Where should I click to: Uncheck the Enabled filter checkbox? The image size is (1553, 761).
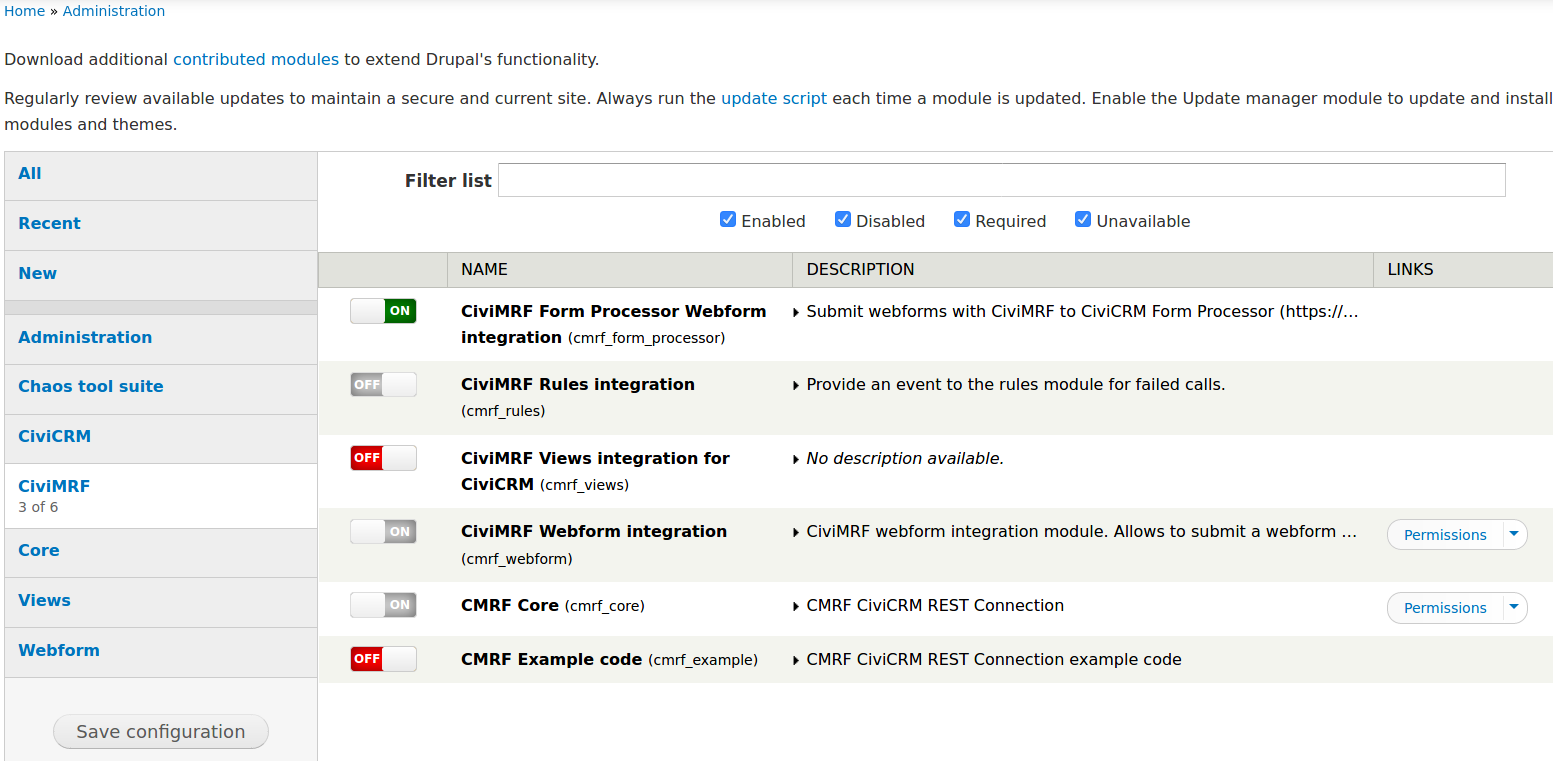tap(728, 220)
